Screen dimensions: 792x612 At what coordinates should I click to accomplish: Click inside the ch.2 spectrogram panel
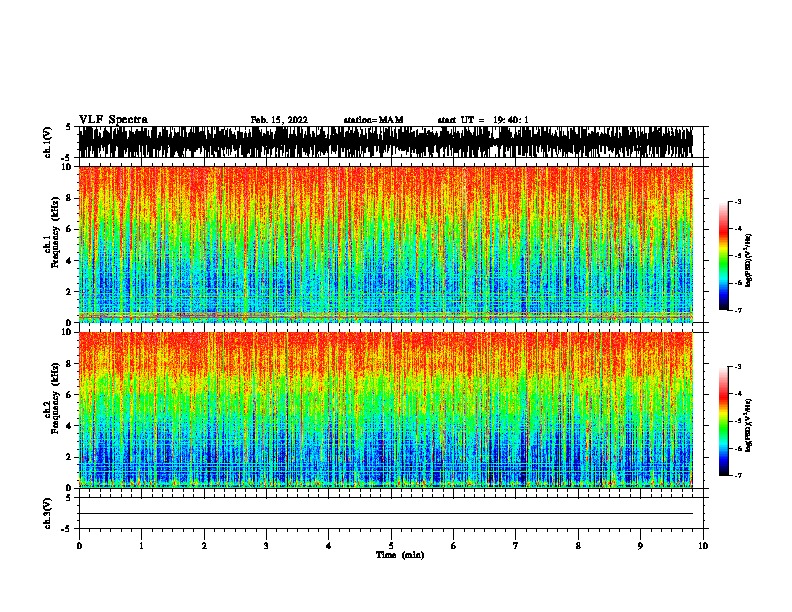[386, 410]
